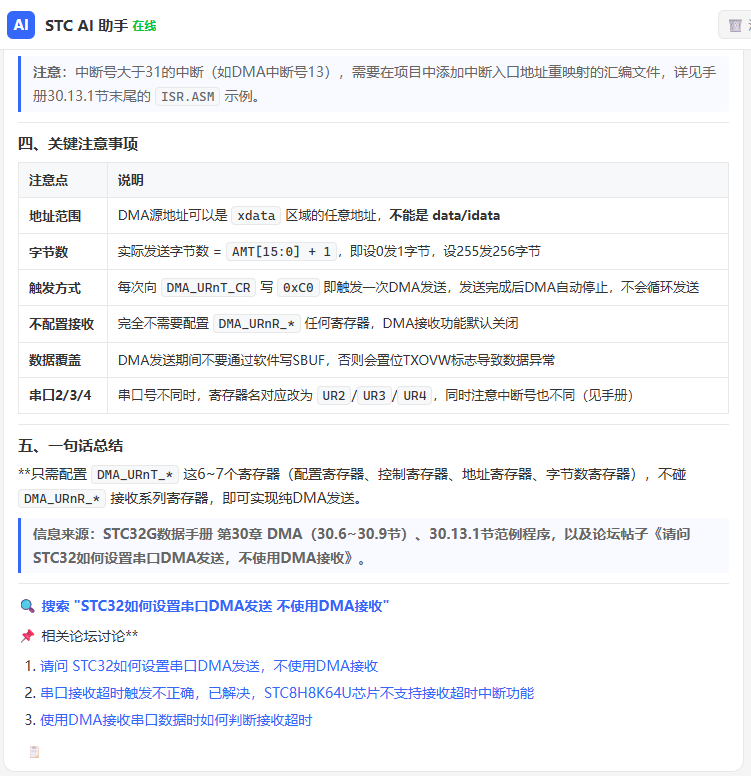Click the ISR.ASM inline code tag

pyautogui.click(x=187, y=97)
